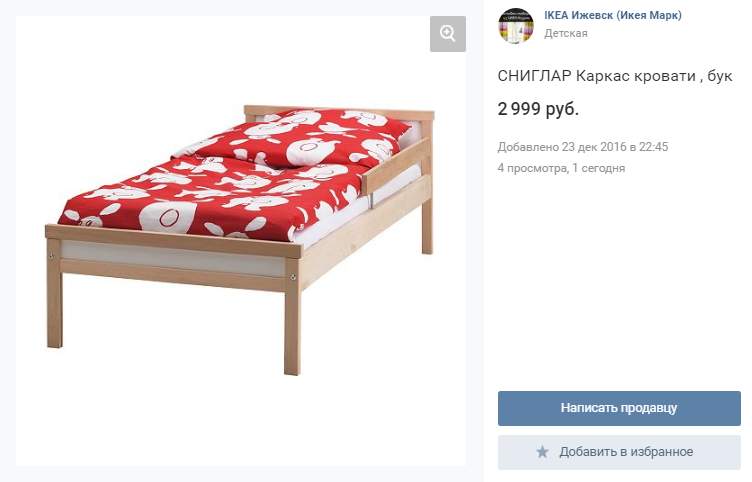Click the wooden headboard top rail
Screen dimensions: 752x482
pyautogui.click(x=340, y=113)
